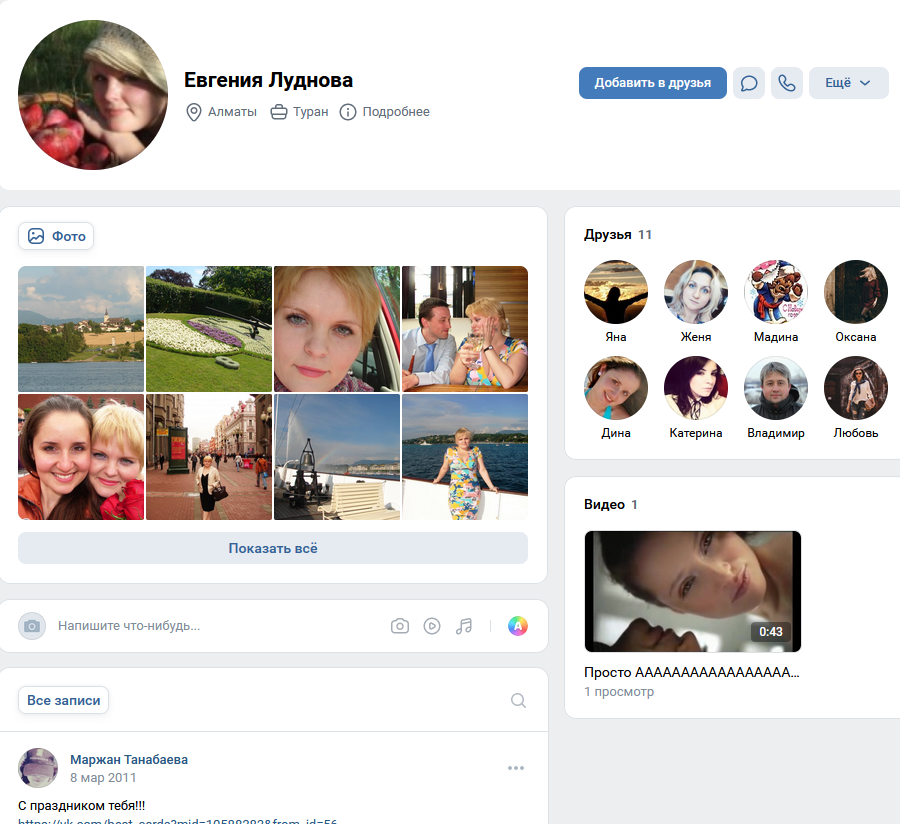This screenshot has width=900, height=824.
Task: Open friend Любовь's avatar
Action: 856,388
